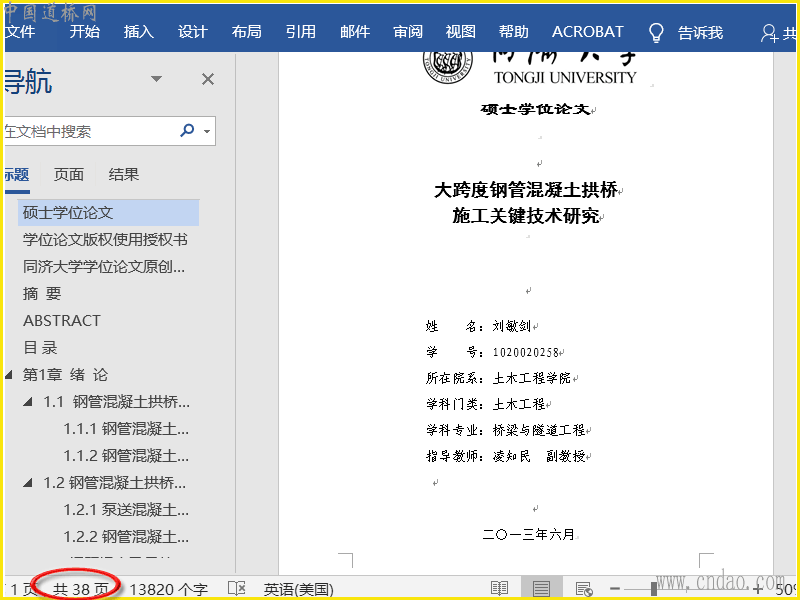
Task: Click the zoom out minus button
Action: click(x=615, y=589)
